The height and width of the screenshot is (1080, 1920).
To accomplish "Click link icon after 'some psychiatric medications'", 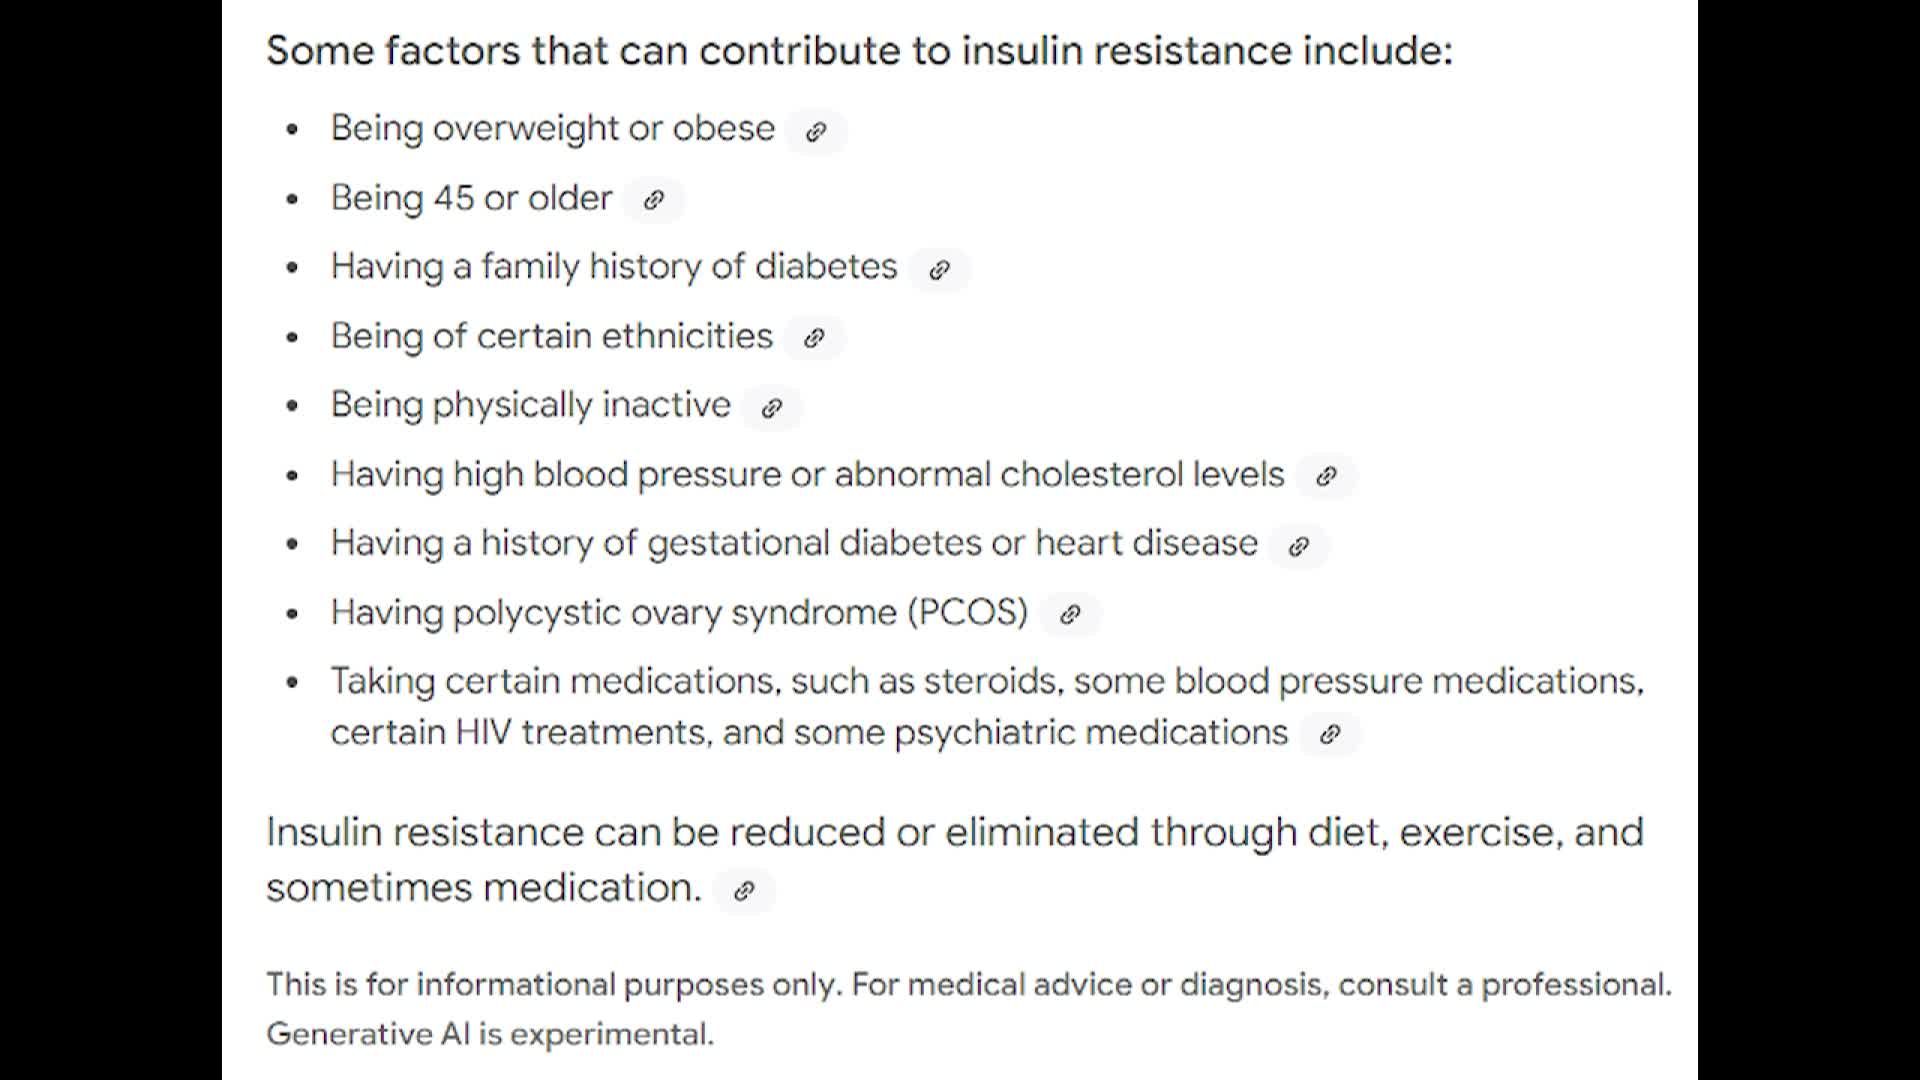I will pos(1330,734).
